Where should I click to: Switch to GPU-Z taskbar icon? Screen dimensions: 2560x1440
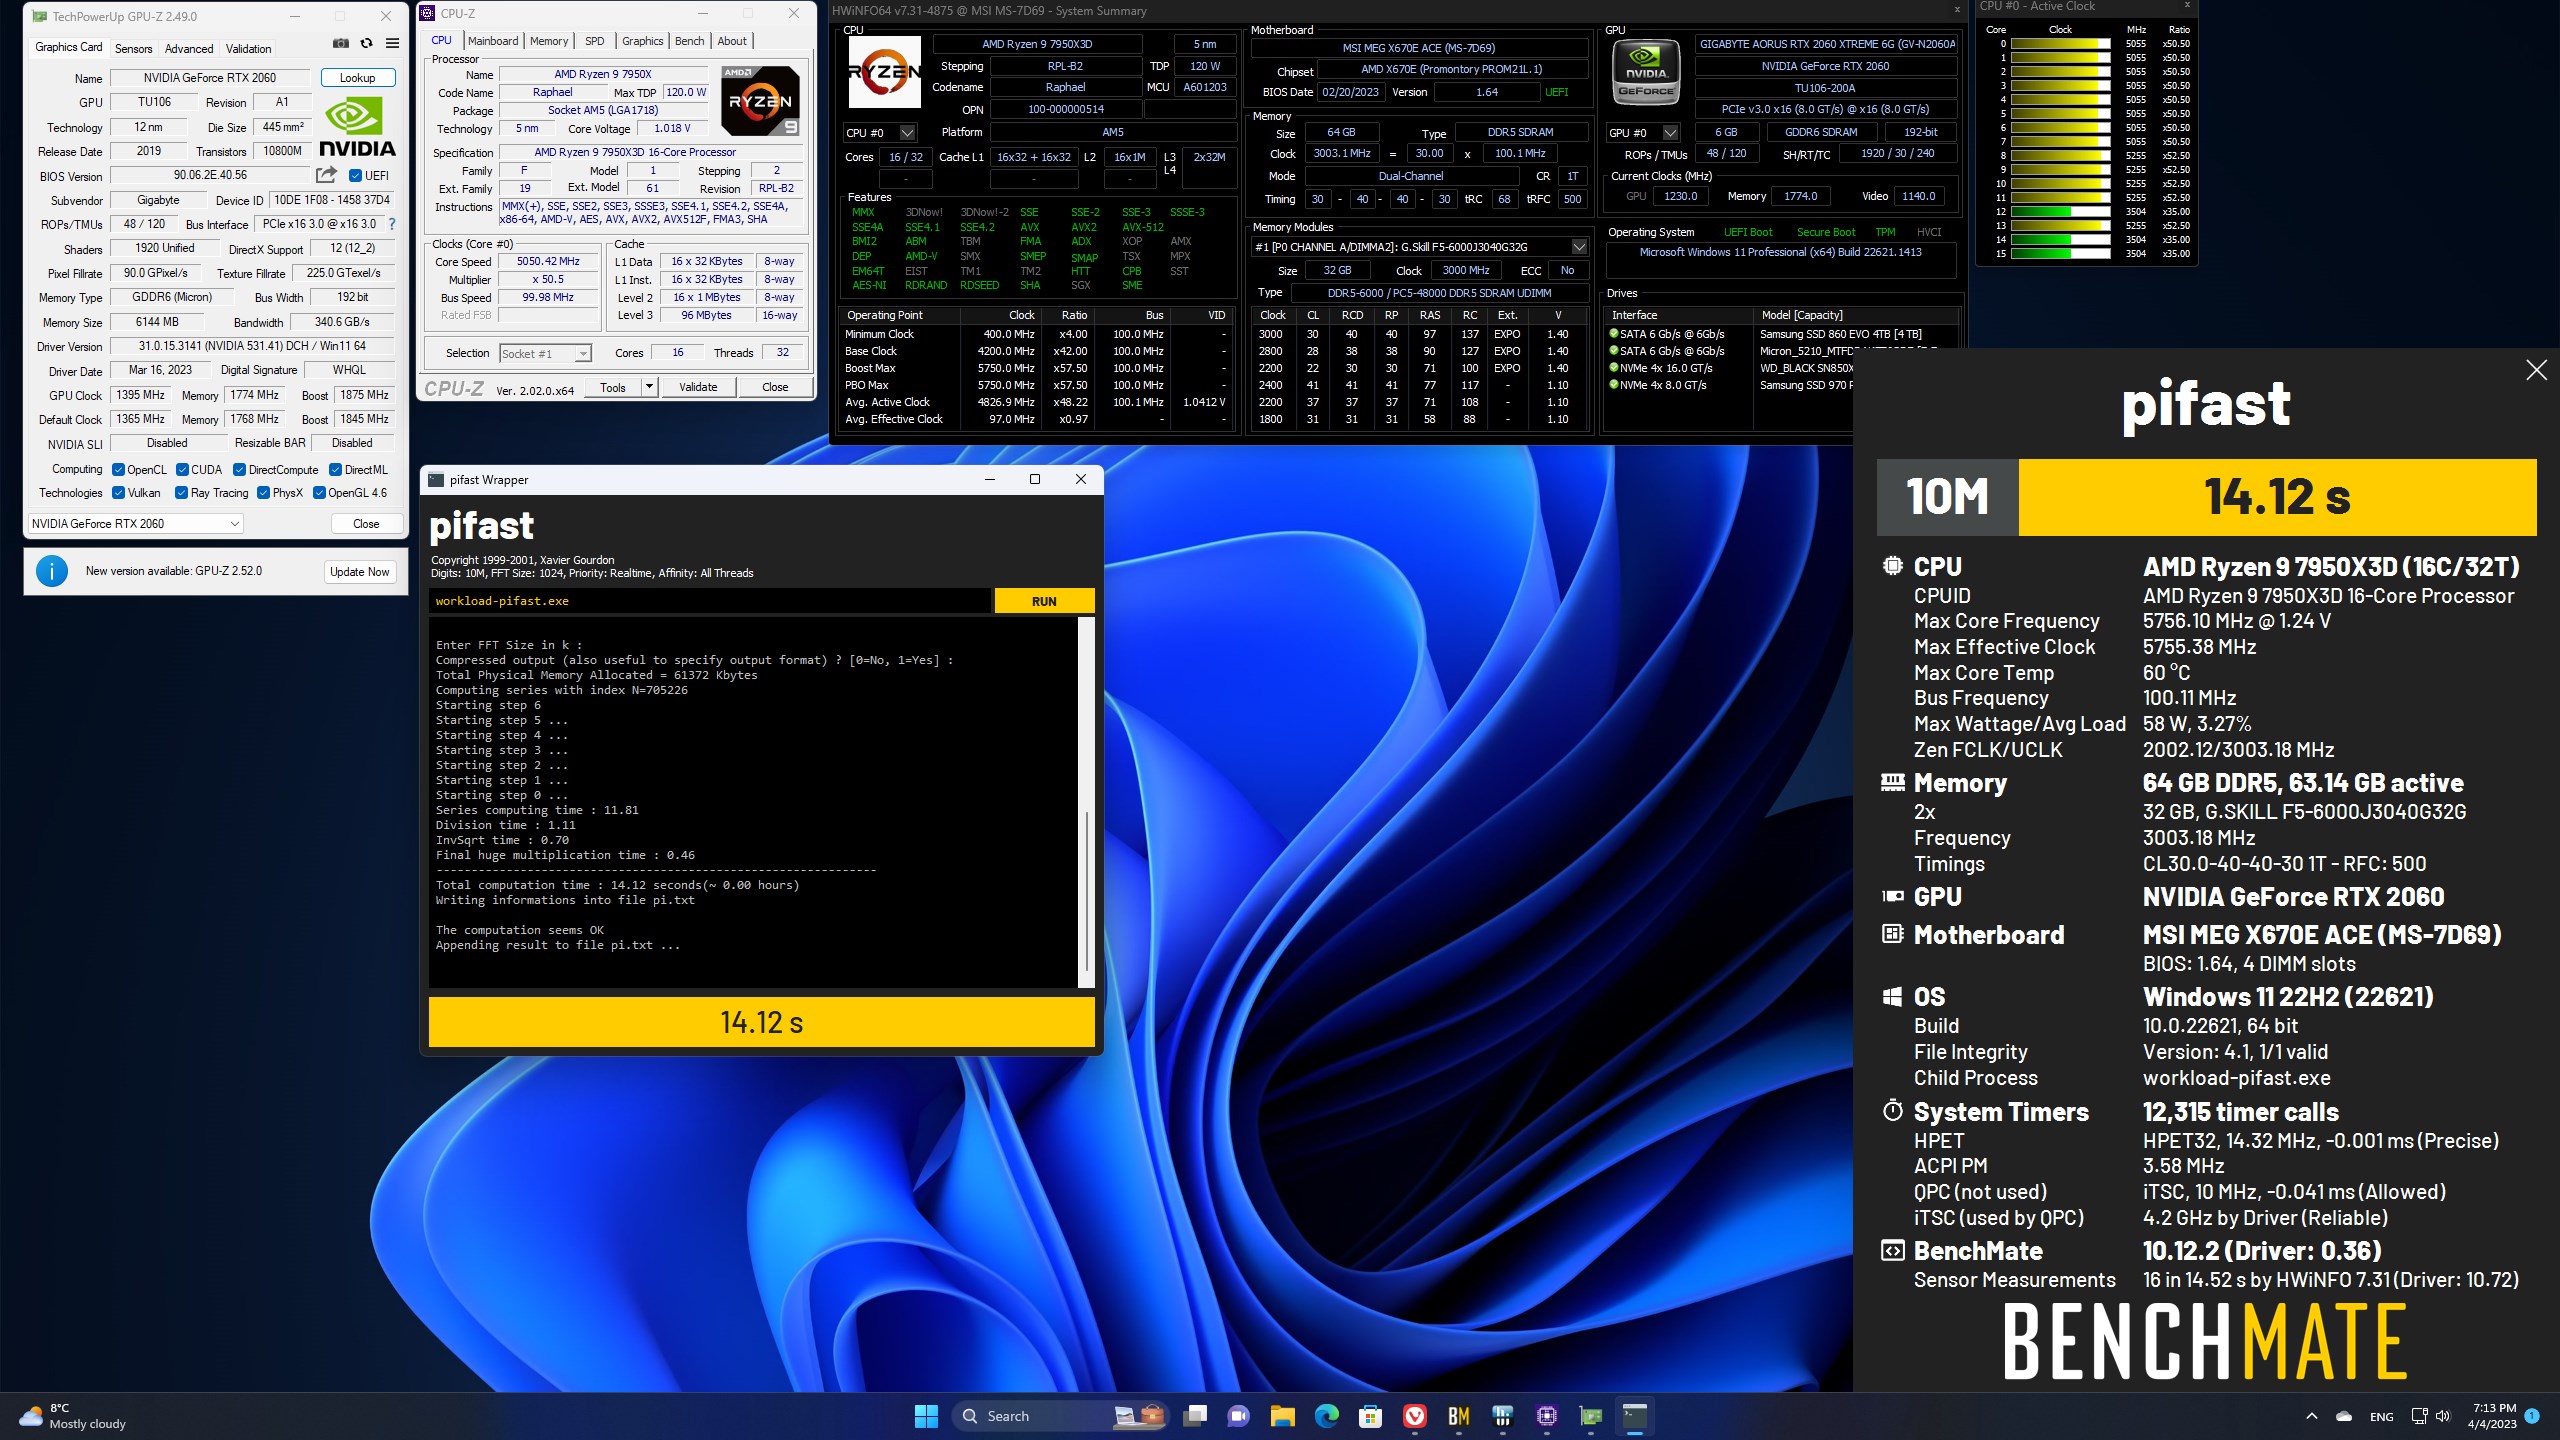point(1590,1416)
